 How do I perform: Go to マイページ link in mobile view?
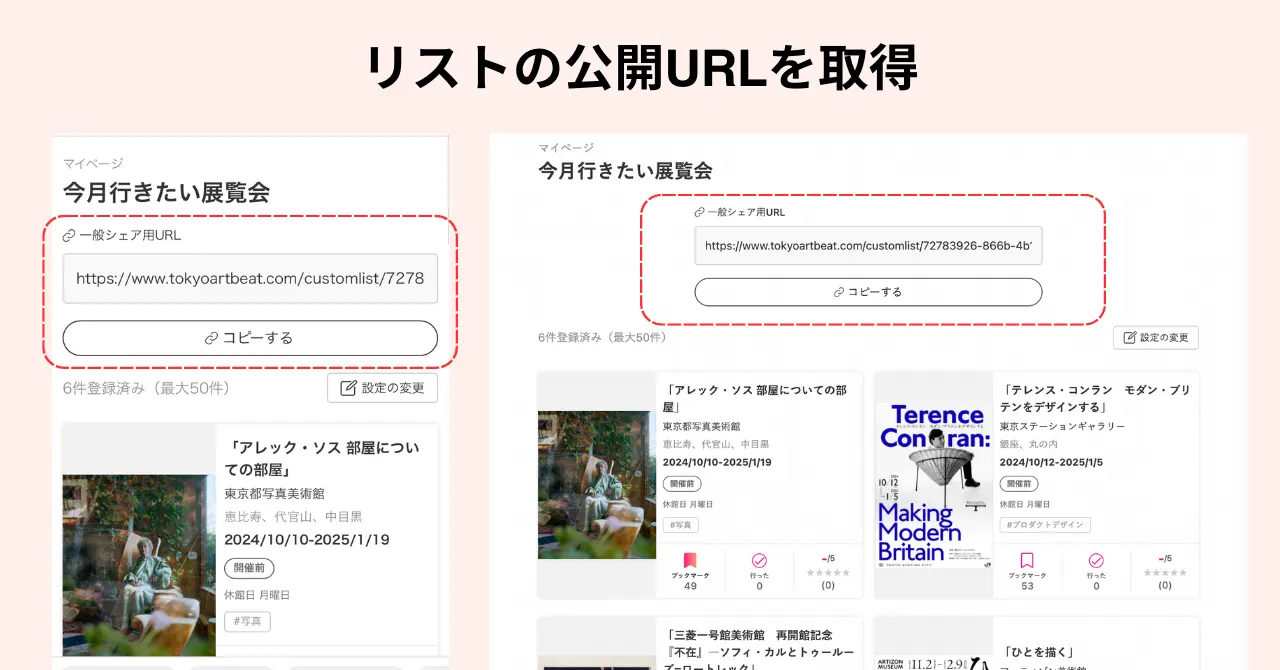click(x=93, y=163)
